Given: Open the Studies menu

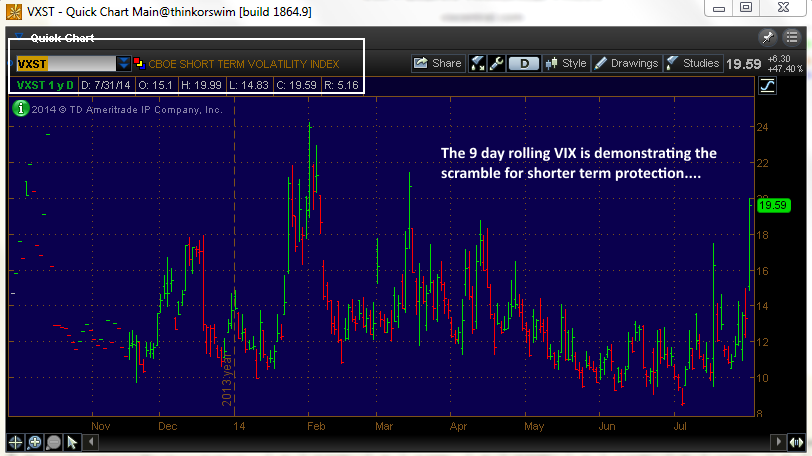Looking at the screenshot, I should (691, 63).
